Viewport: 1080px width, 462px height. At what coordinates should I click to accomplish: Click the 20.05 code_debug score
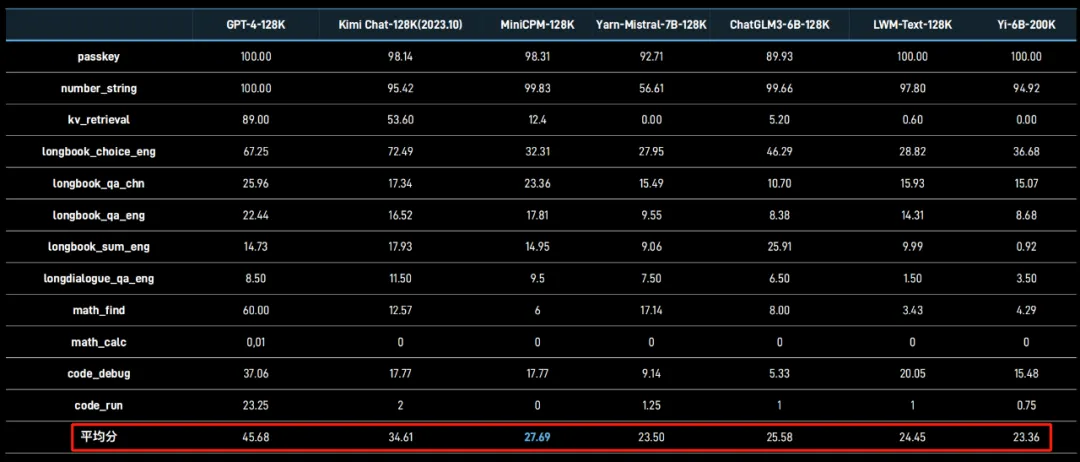click(x=913, y=374)
